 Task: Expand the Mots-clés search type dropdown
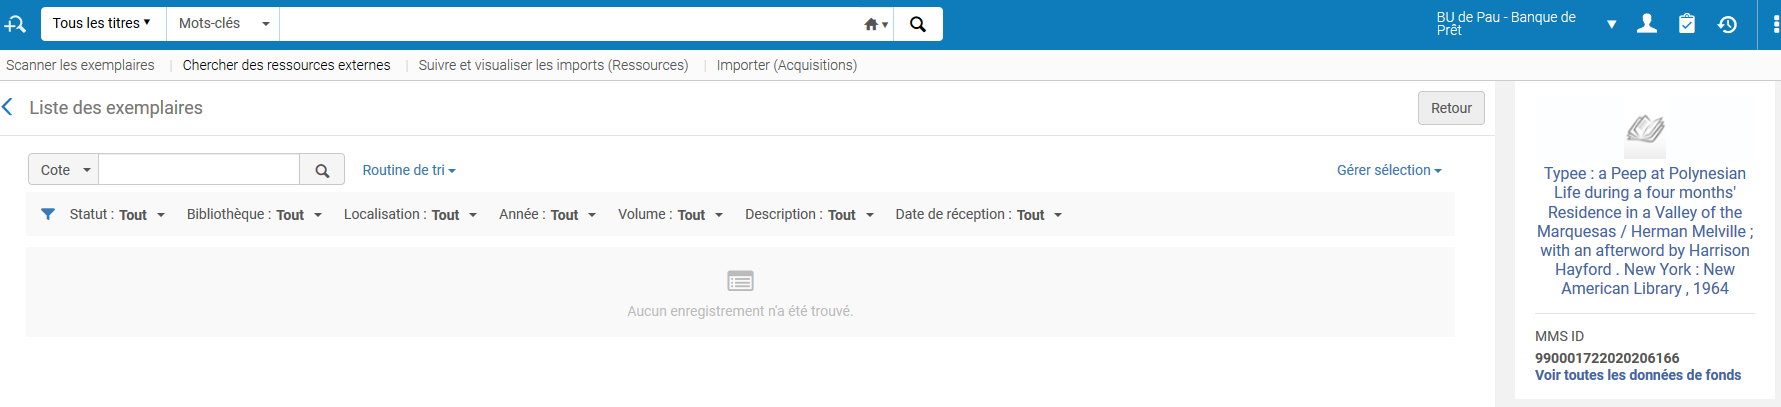tap(223, 23)
